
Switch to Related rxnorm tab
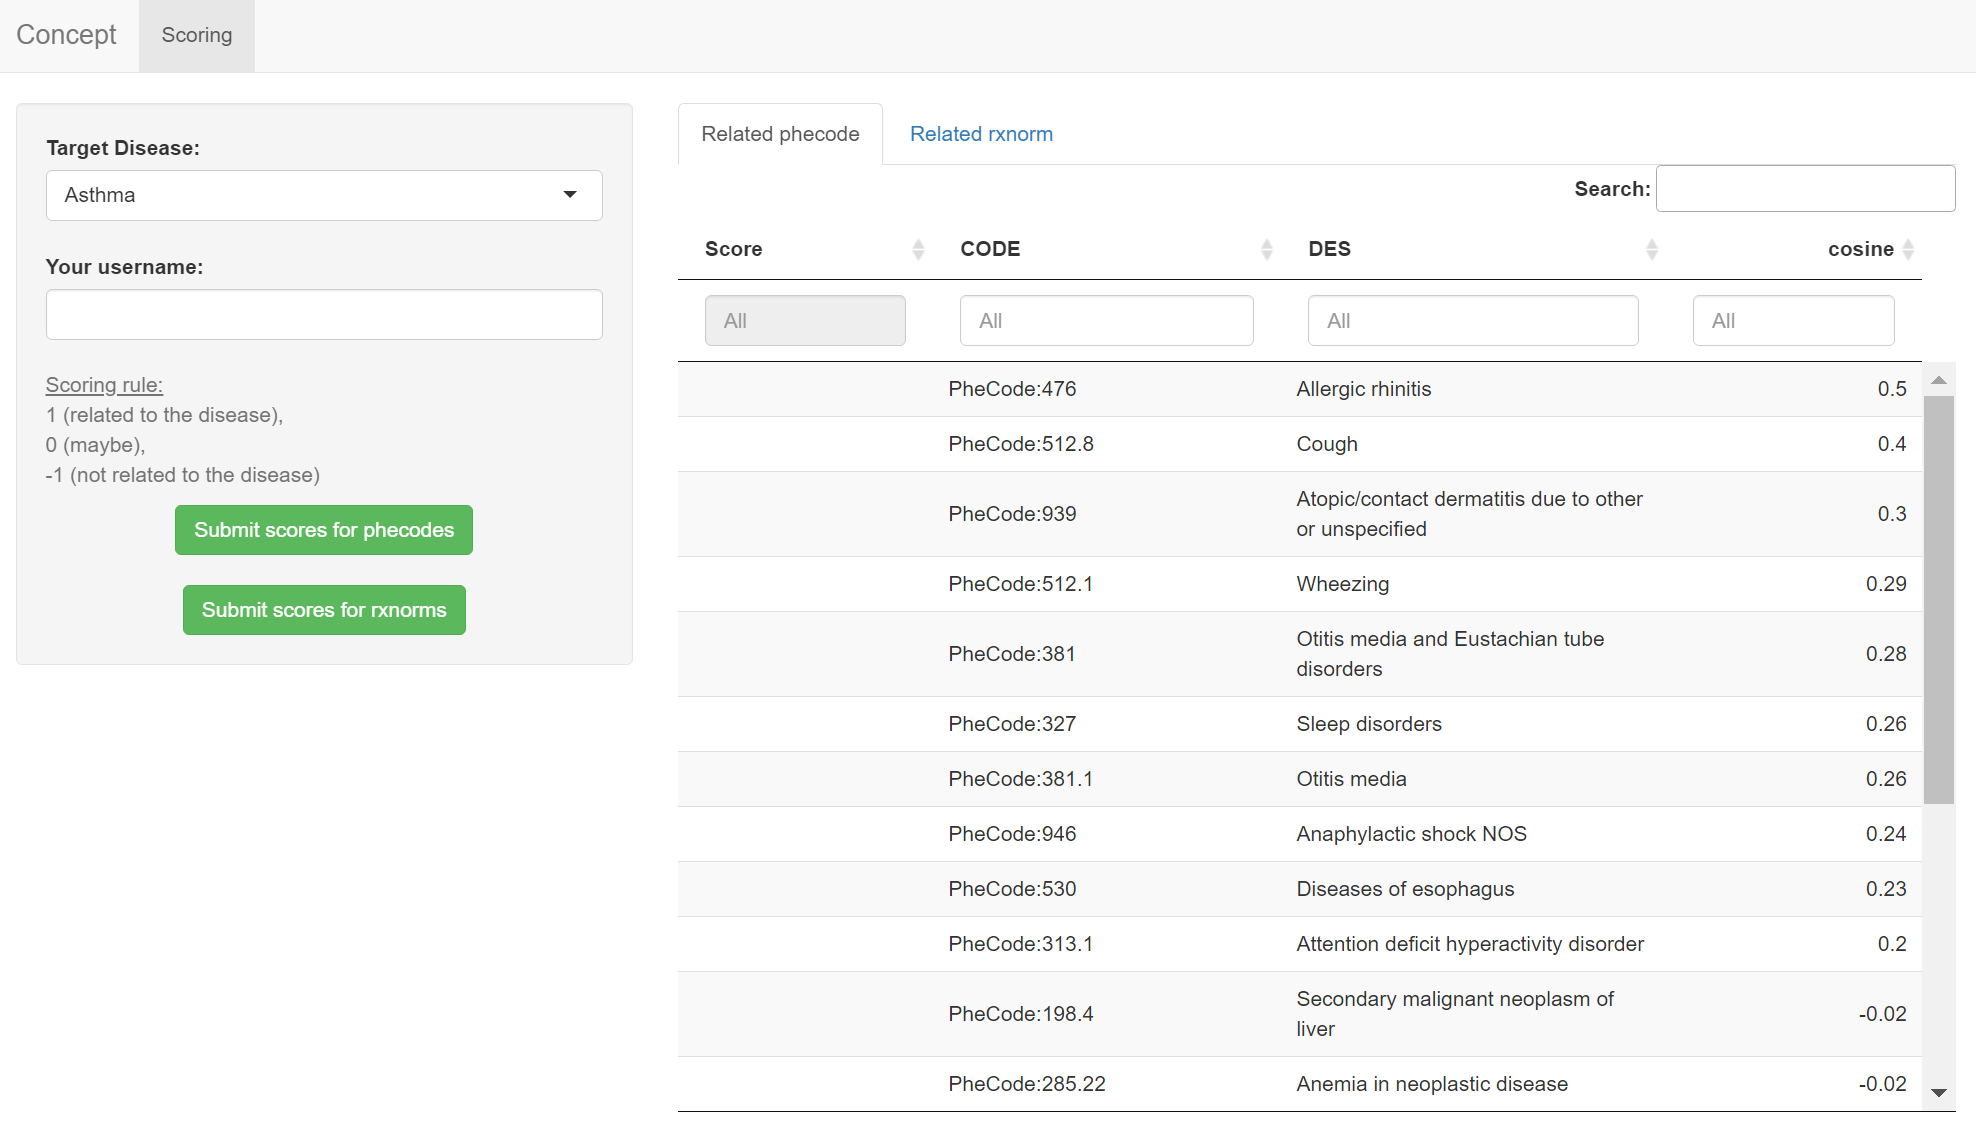click(980, 134)
